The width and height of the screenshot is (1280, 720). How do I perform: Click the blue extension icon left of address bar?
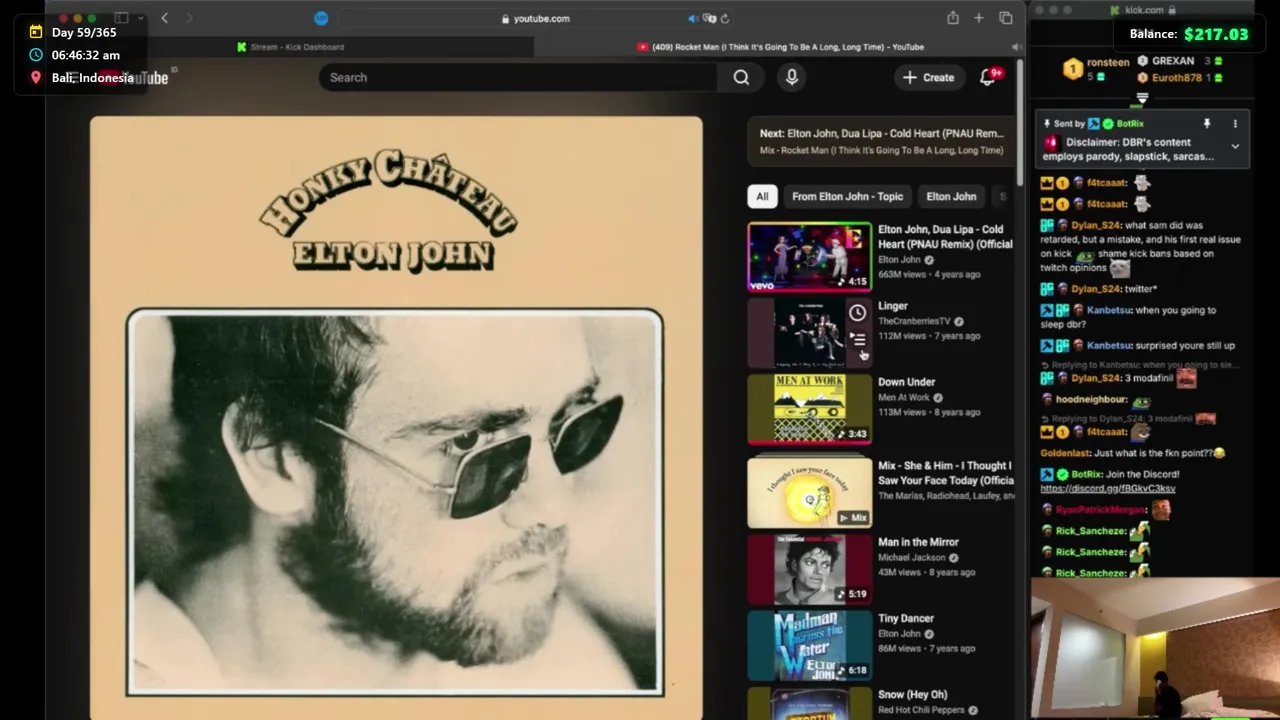pyautogui.click(x=321, y=18)
